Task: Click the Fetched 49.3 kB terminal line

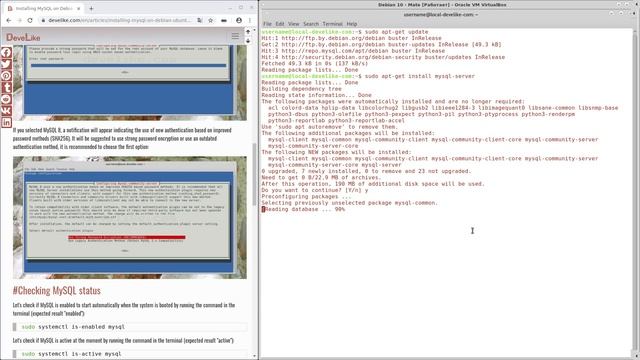Action: (x=315, y=64)
